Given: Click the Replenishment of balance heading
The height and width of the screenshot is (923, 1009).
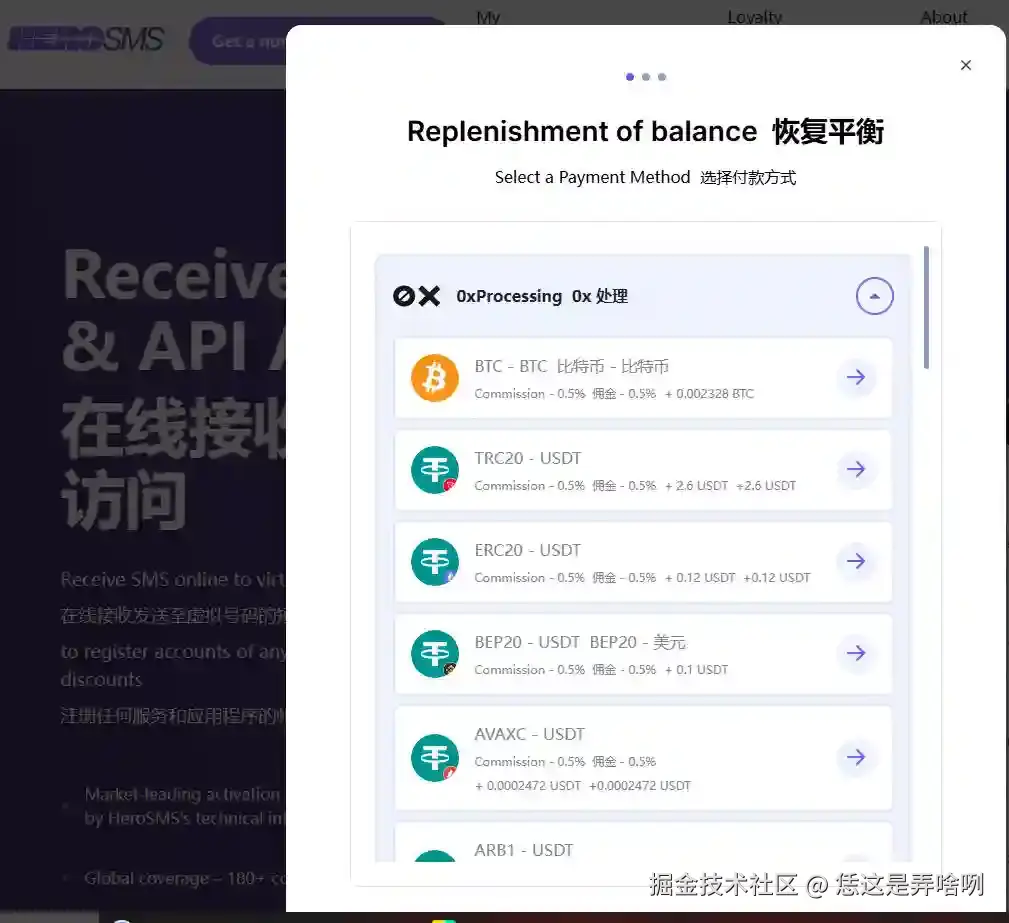Looking at the screenshot, I should point(645,132).
